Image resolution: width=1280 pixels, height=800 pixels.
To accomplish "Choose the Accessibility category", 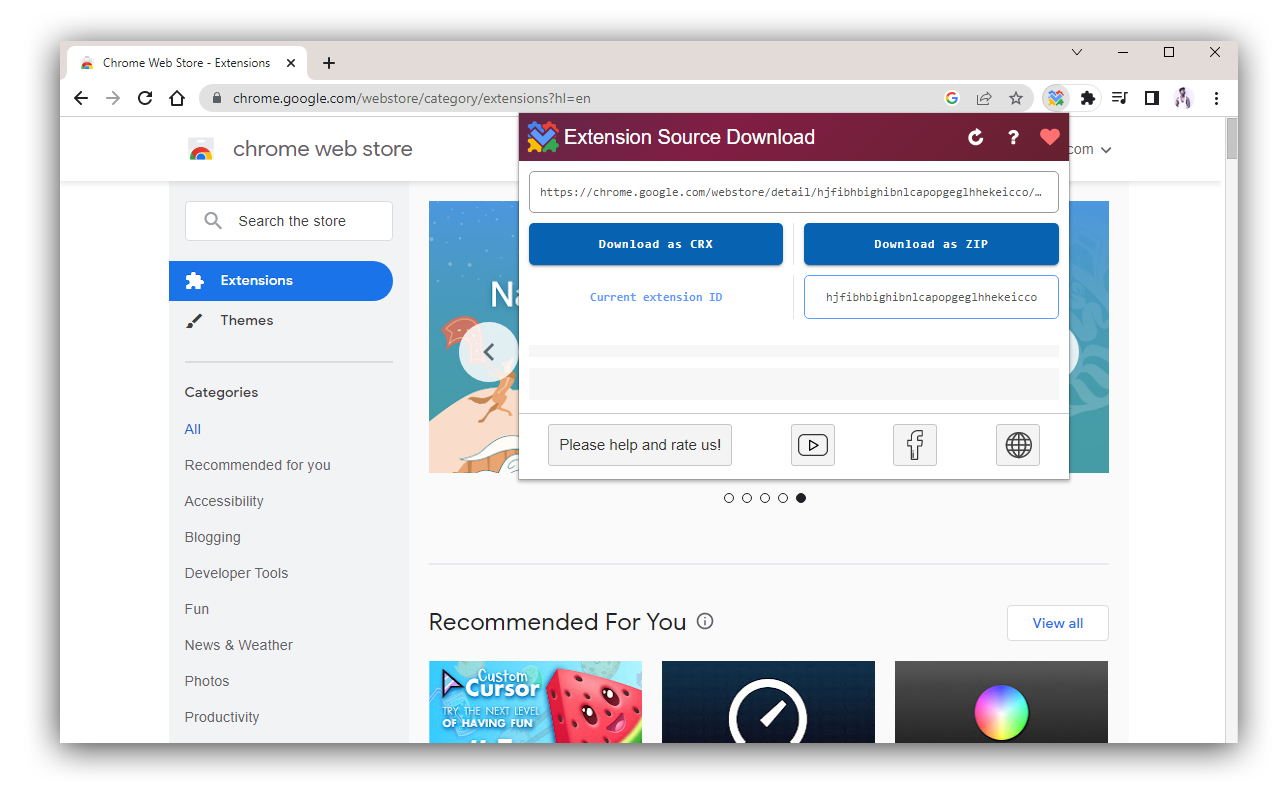I will pyautogui.click(x=224, y=501).
